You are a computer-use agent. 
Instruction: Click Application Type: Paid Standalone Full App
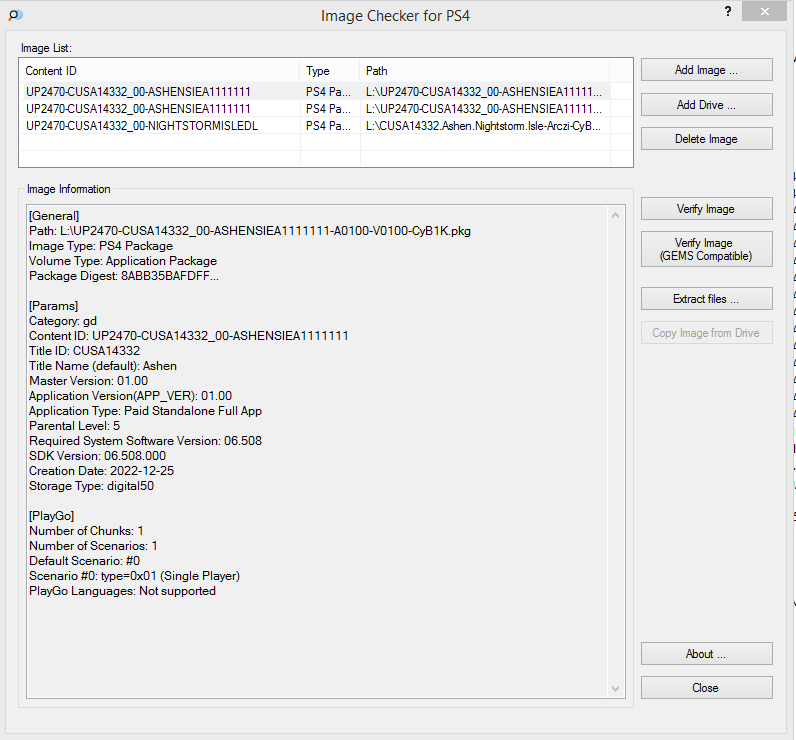pos(146,411)
